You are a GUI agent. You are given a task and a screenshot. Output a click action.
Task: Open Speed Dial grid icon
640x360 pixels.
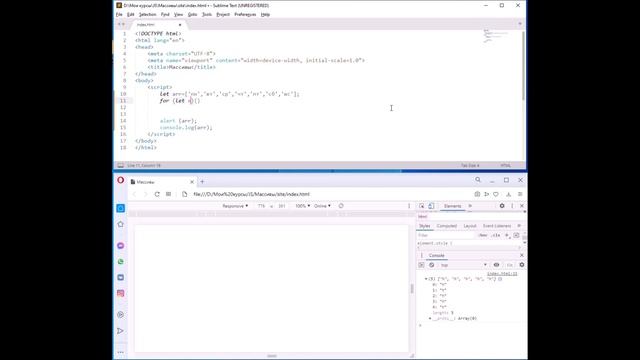[169, 194]
